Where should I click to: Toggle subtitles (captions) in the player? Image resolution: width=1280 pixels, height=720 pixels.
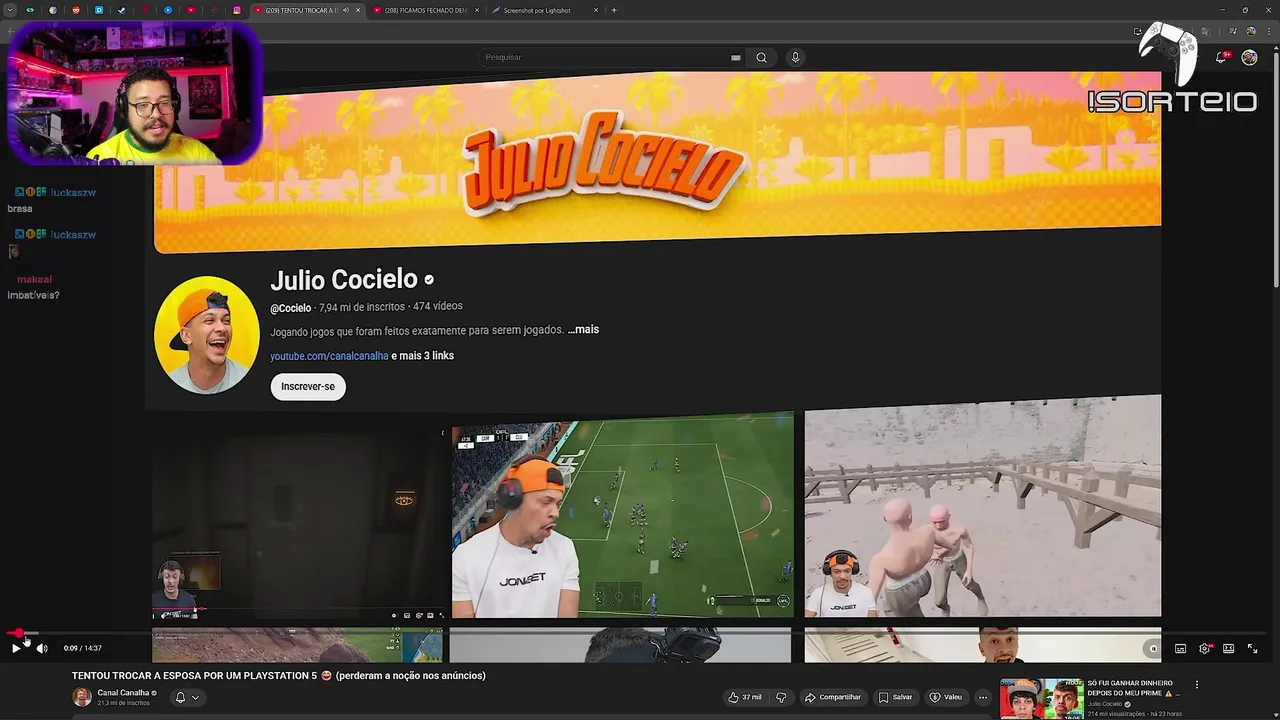pos(1180,648)
